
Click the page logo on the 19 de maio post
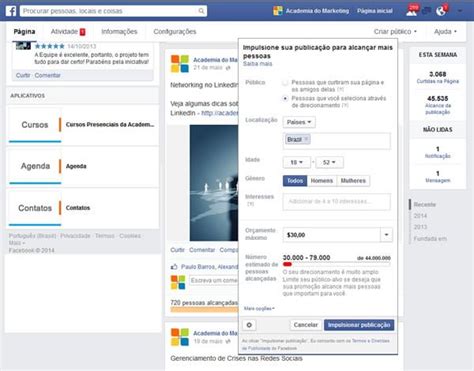coord(180,337)
